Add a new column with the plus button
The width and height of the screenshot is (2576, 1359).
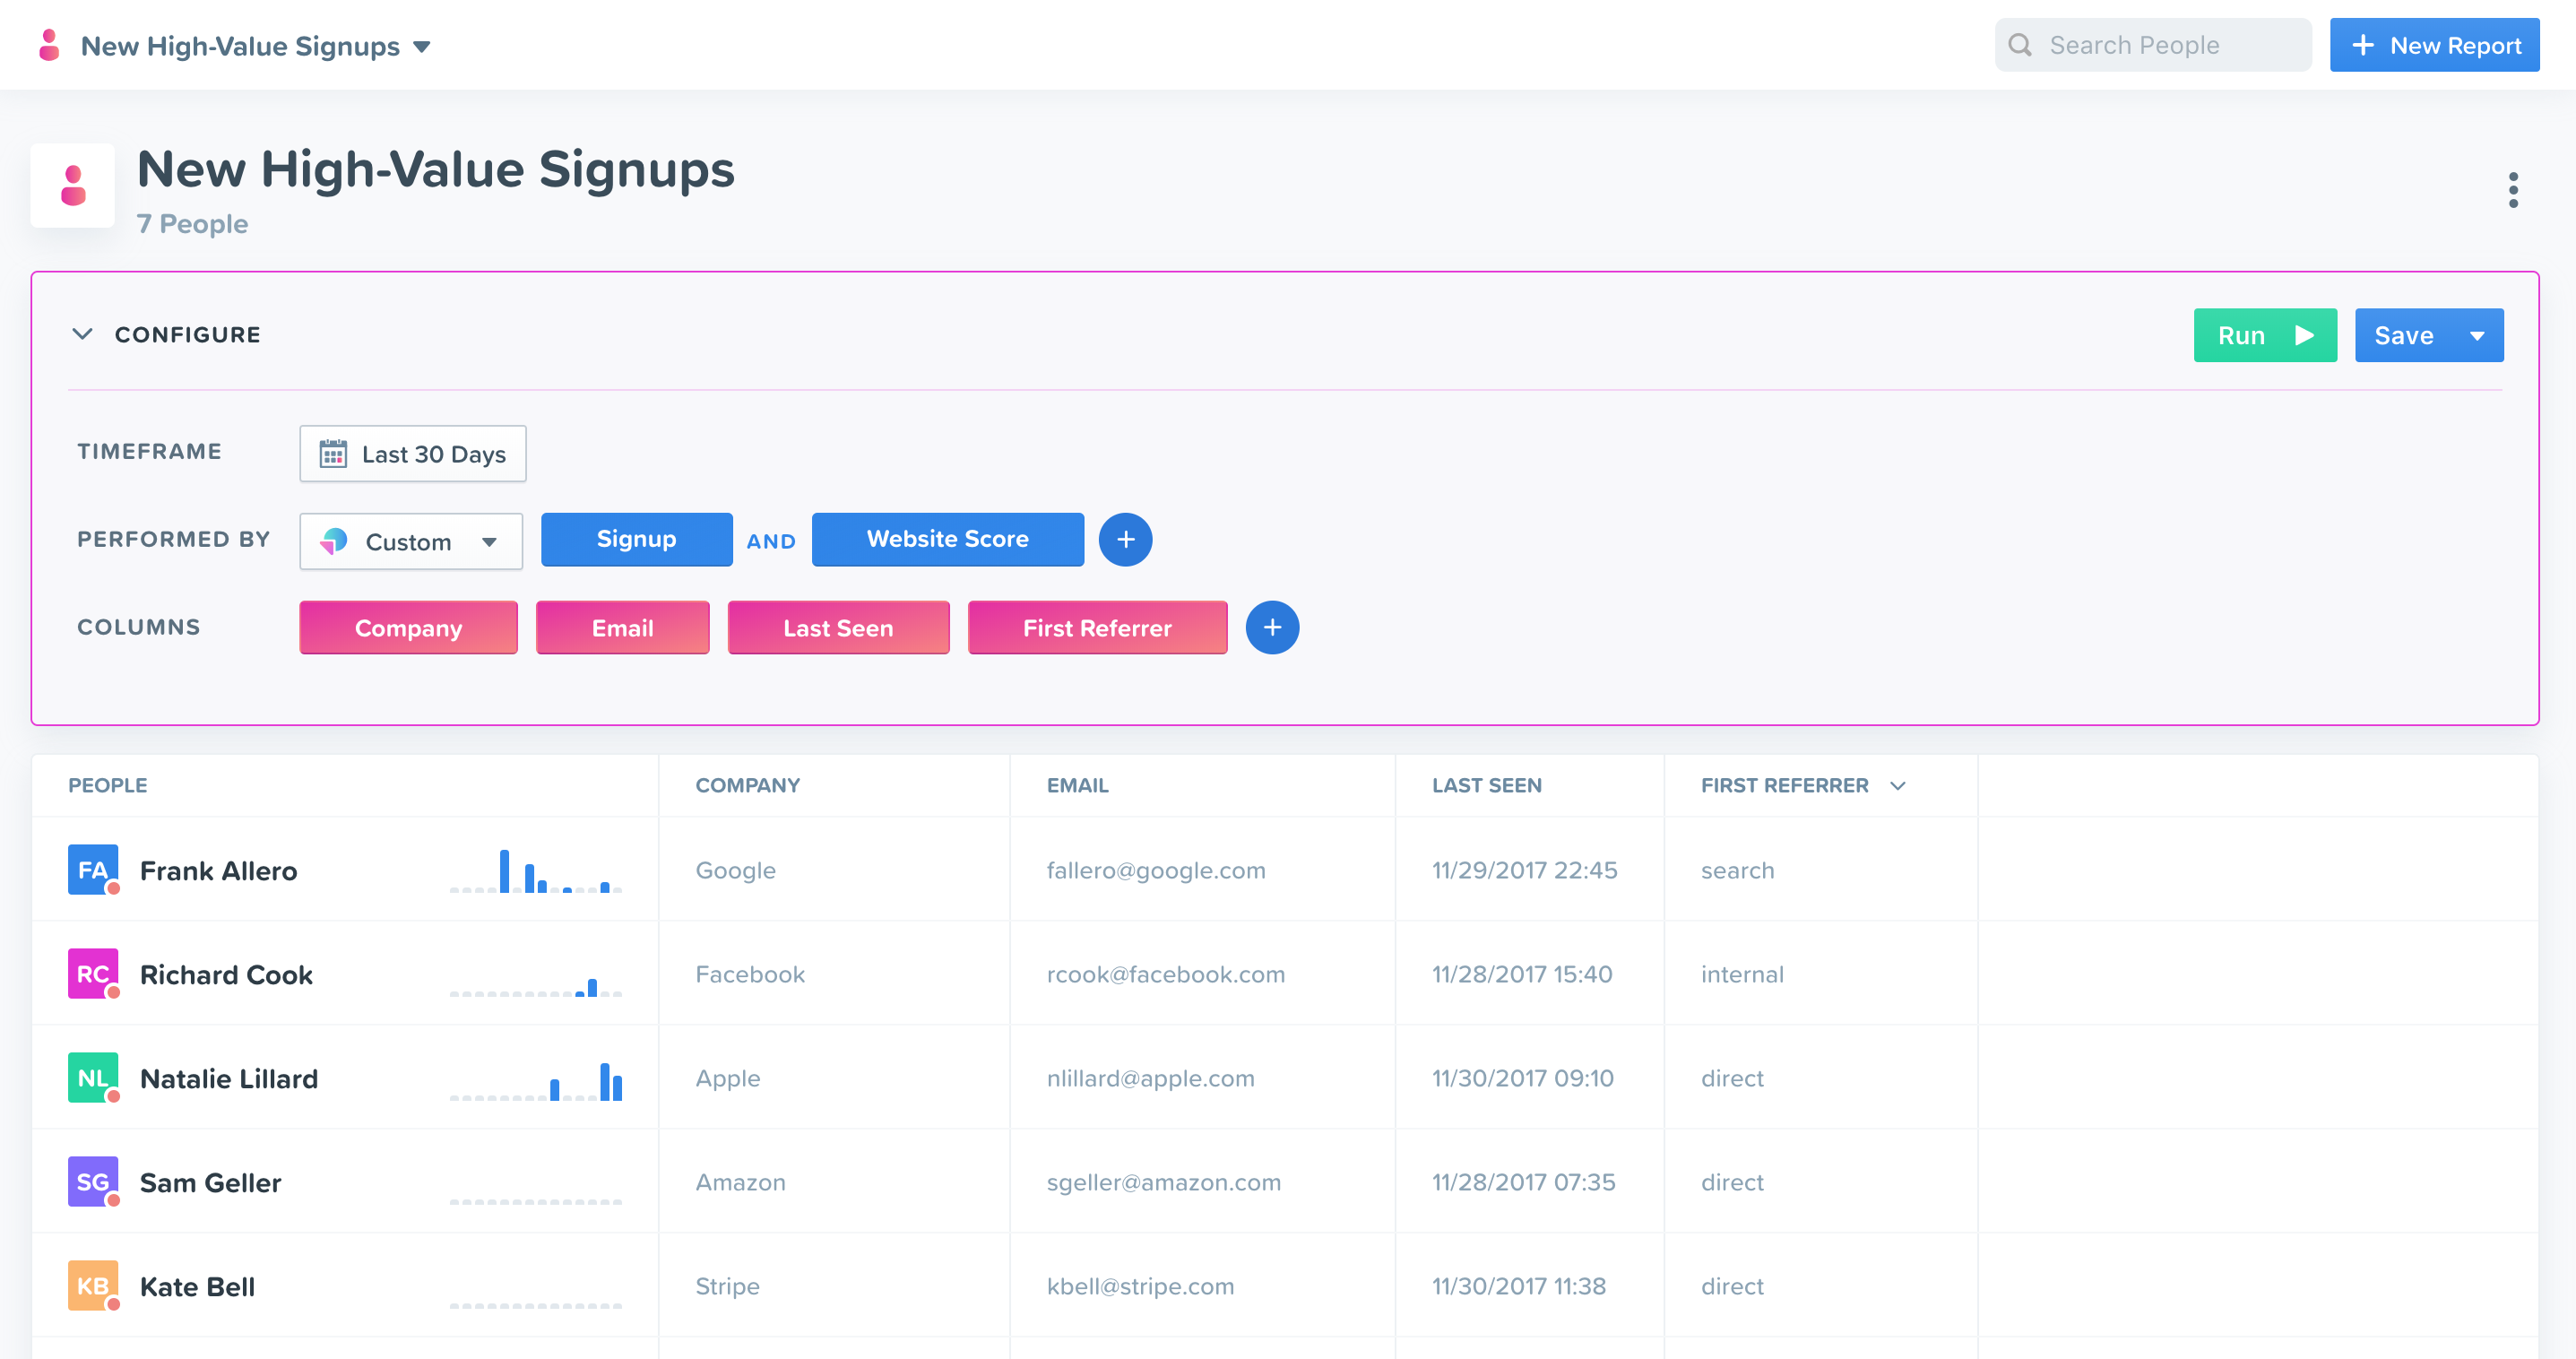pos(1272,628)
